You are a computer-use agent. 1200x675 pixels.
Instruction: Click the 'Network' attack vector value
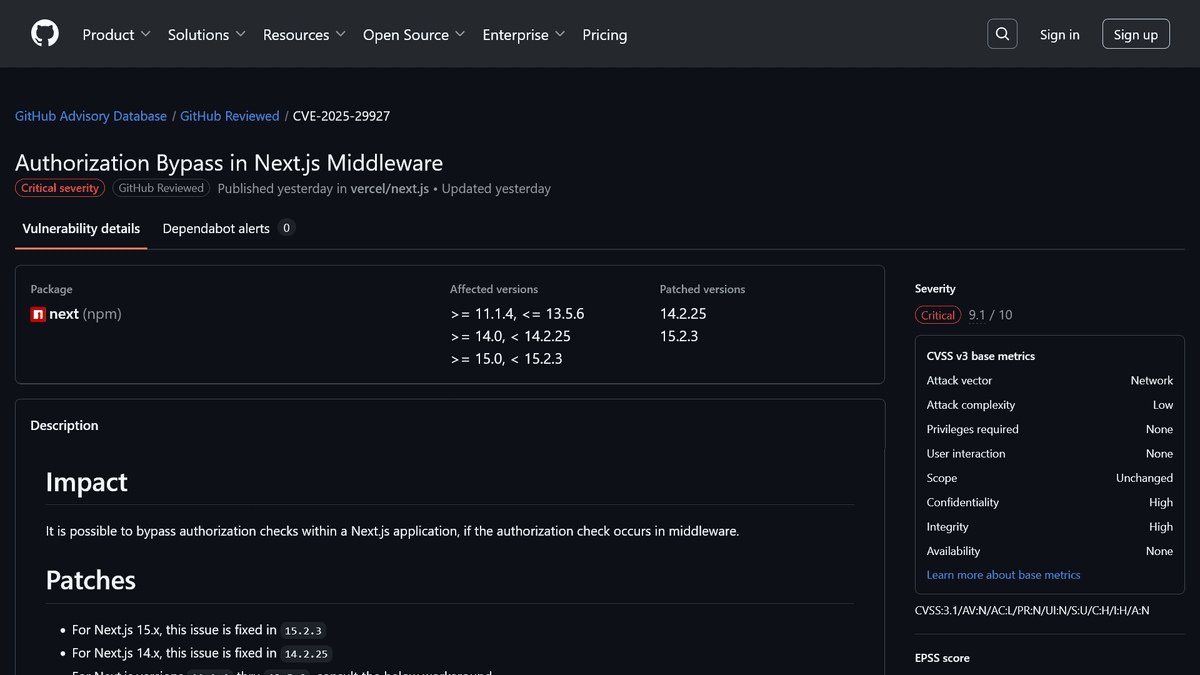[x=1152, y=380]
